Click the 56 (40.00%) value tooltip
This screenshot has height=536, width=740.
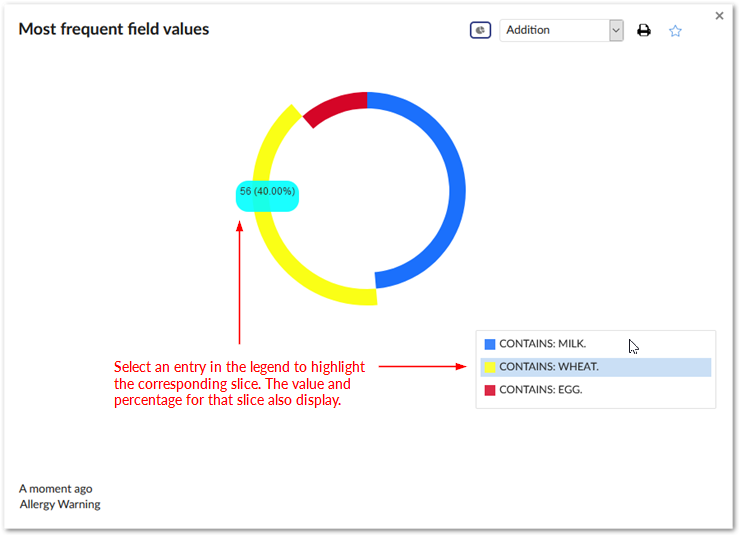267,192
